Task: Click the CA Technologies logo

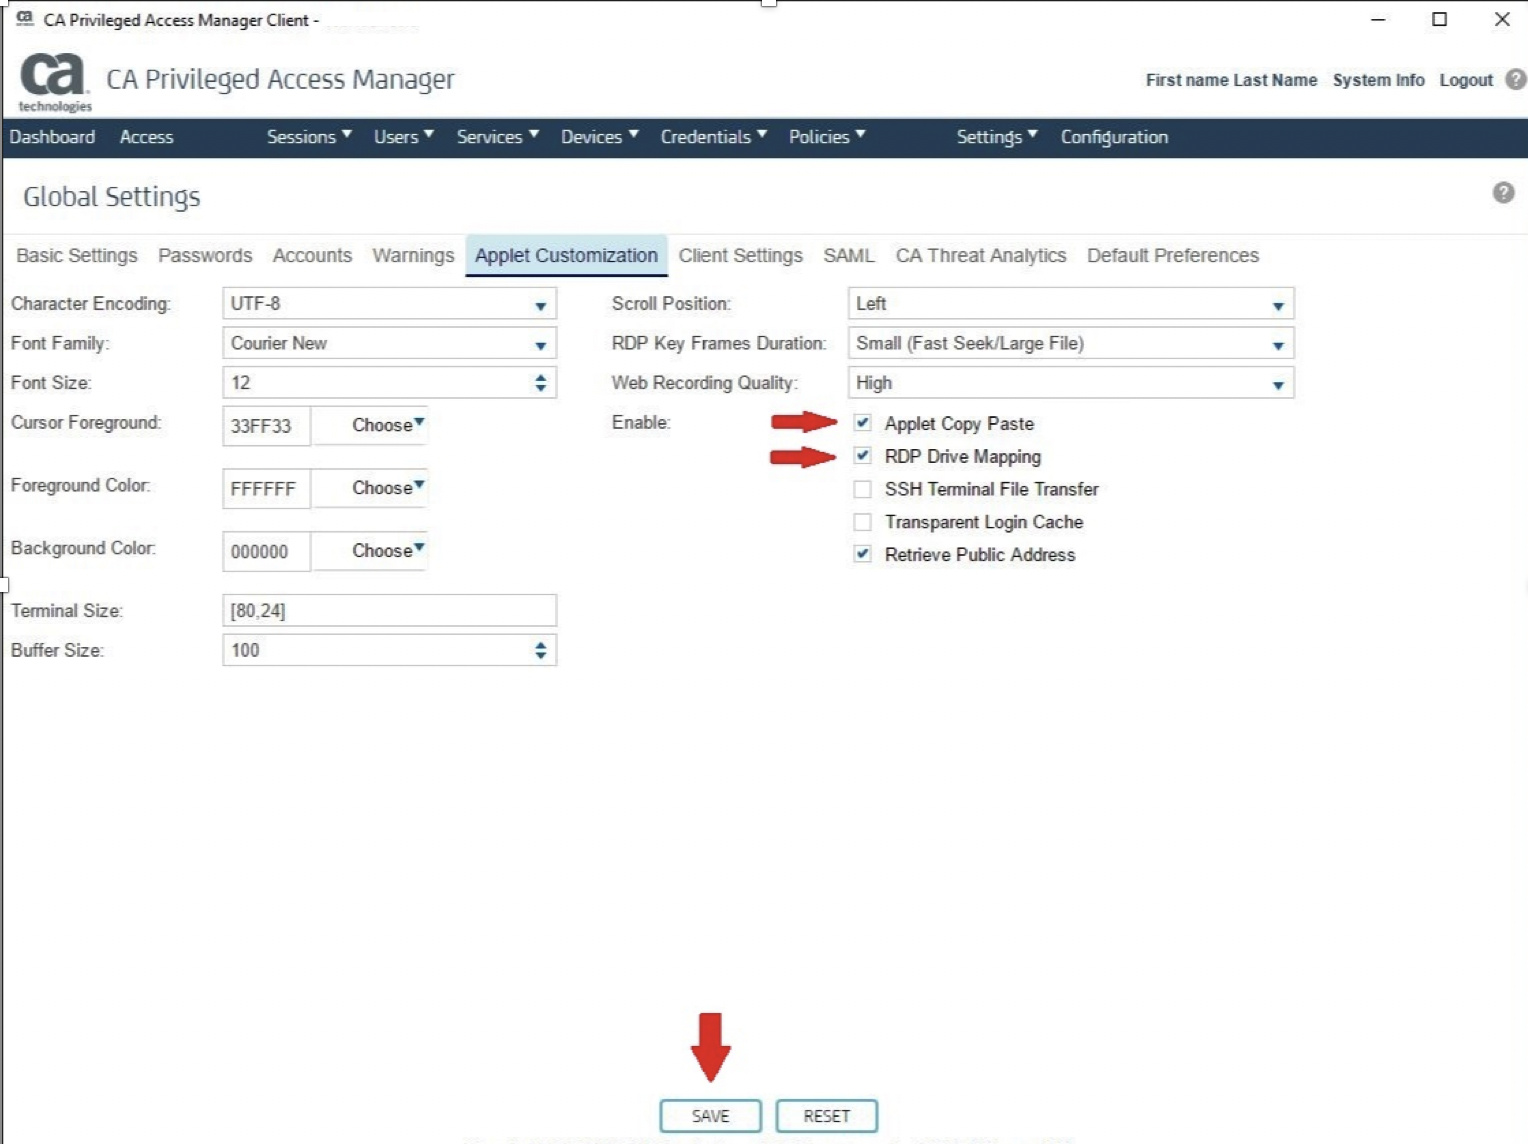Action: [x=54, y=81]
